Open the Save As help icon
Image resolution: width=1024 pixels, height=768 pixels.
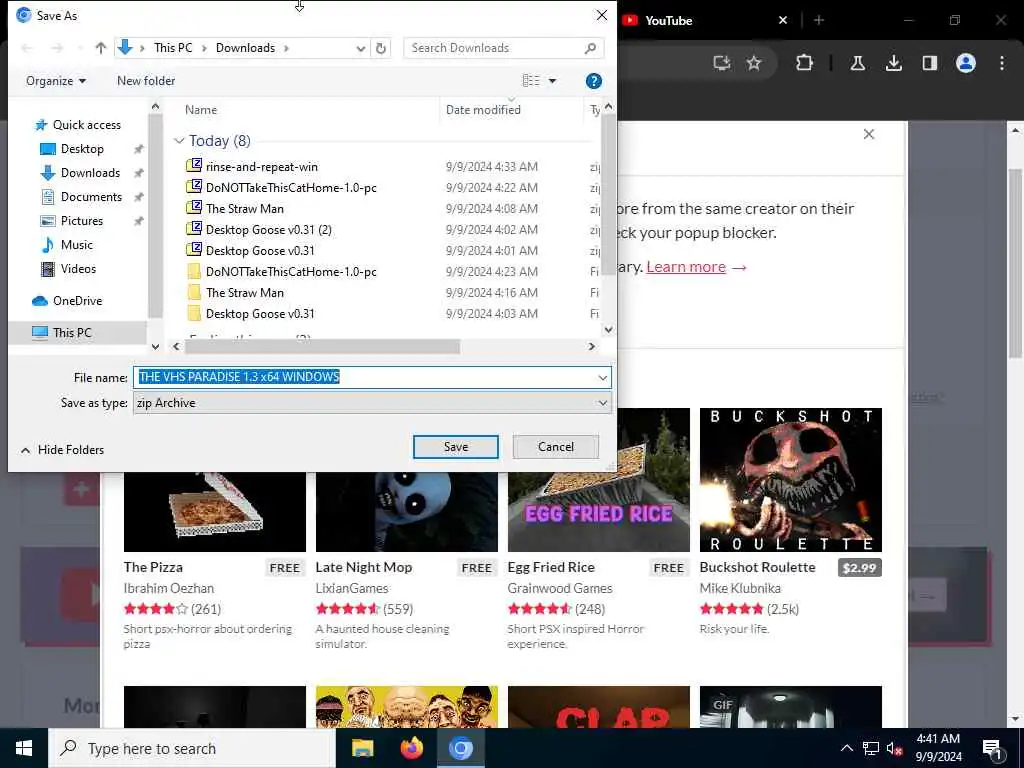click(594, 81)
